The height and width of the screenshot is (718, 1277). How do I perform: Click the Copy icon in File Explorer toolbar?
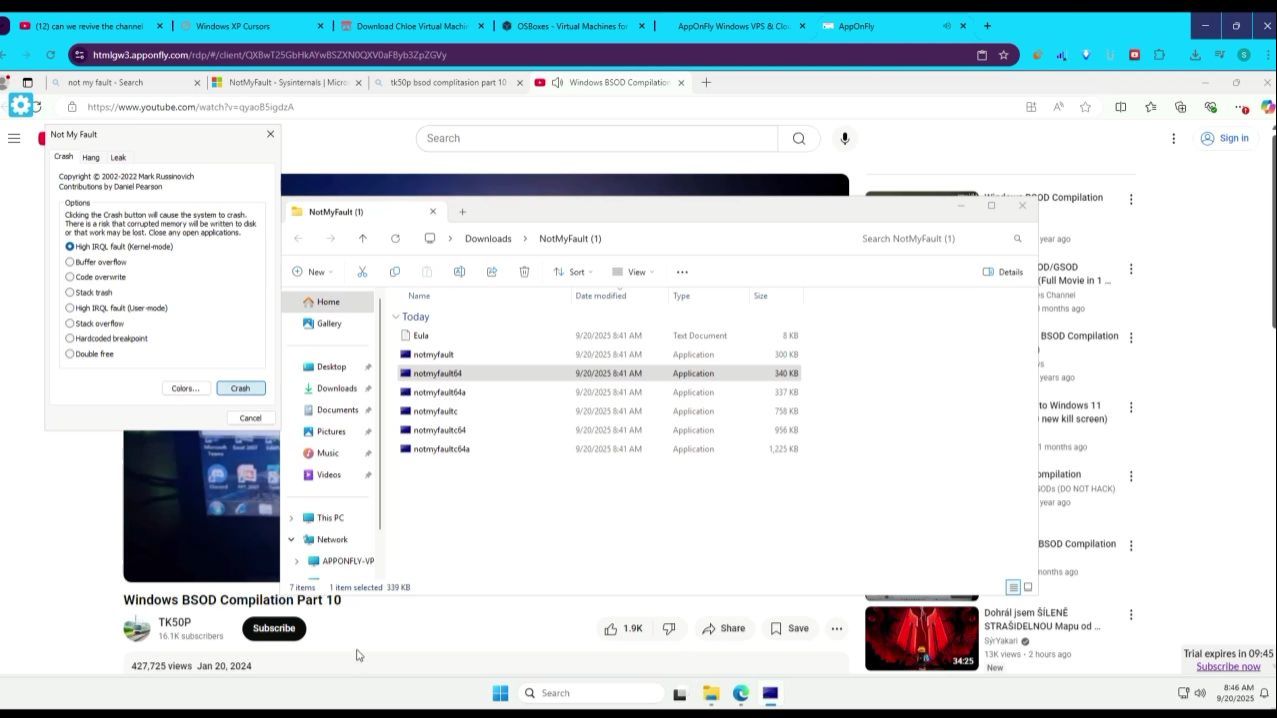point(395,272)
